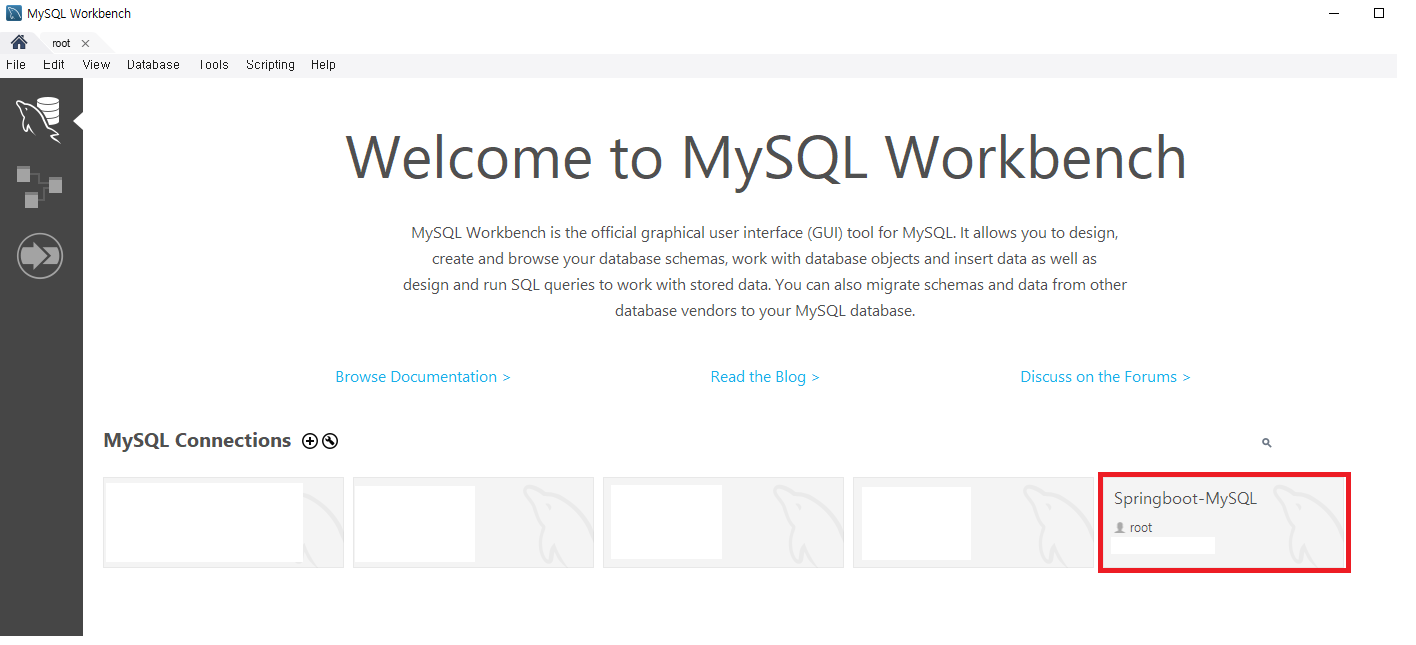
Task: Open the Home tab icon
Action: coord(18,43)
